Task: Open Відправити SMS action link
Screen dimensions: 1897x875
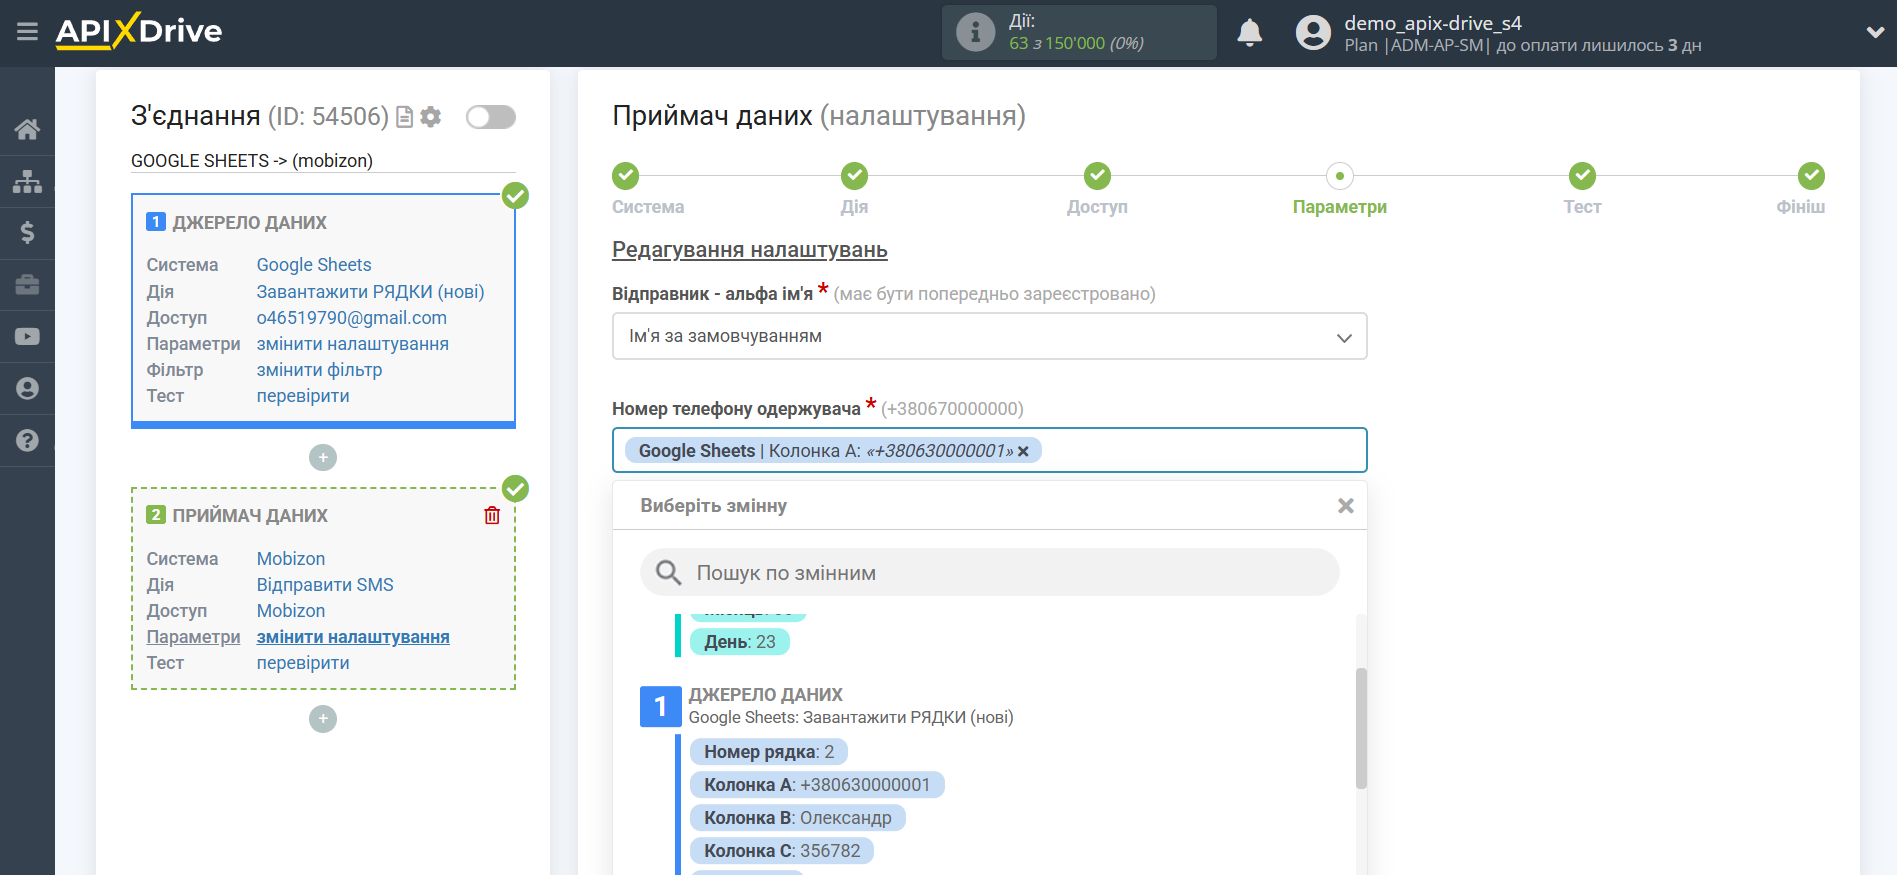Action: [325, 585]
